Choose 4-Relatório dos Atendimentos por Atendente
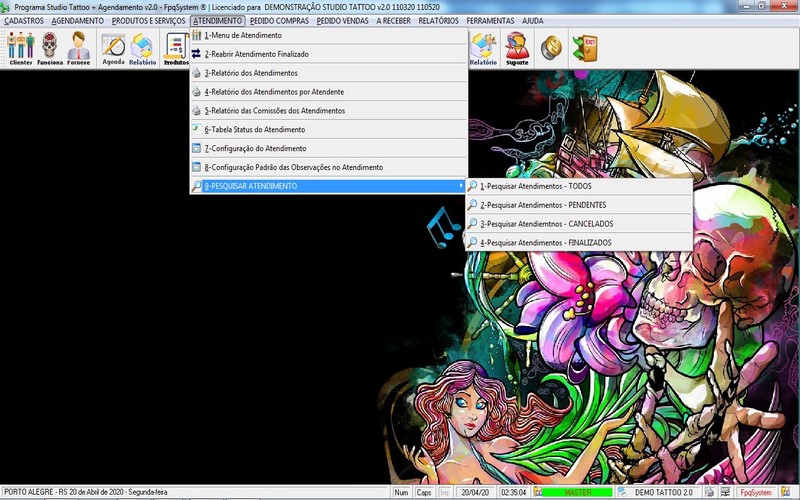Viewport: 800px width, 500px height. (x=329, y=92)
